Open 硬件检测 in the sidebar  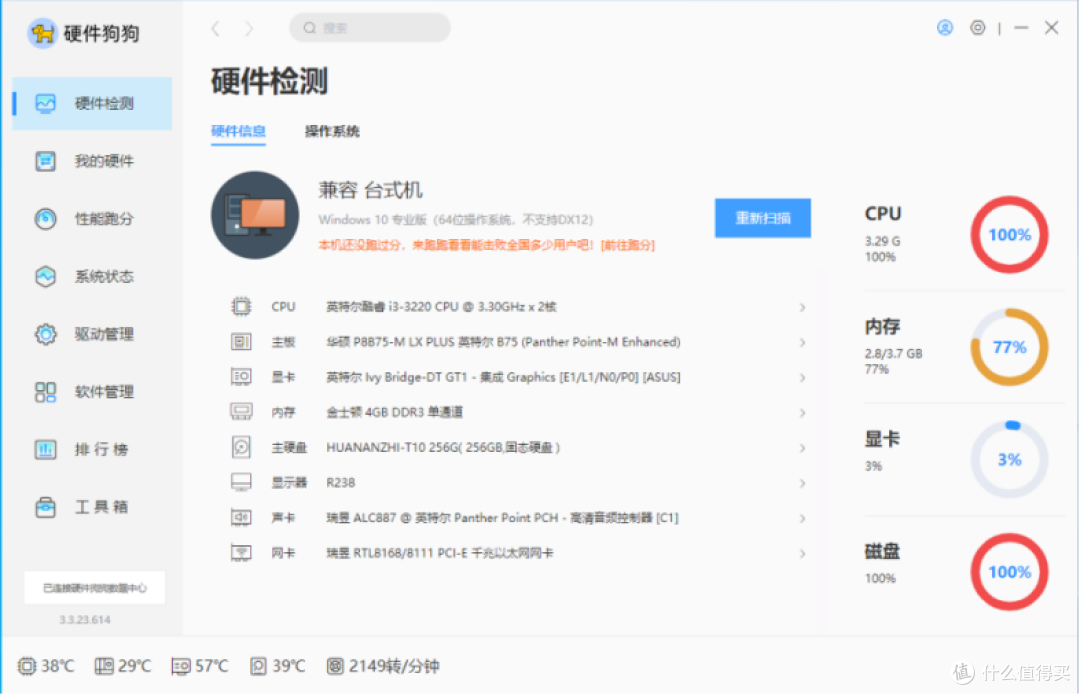92,103
